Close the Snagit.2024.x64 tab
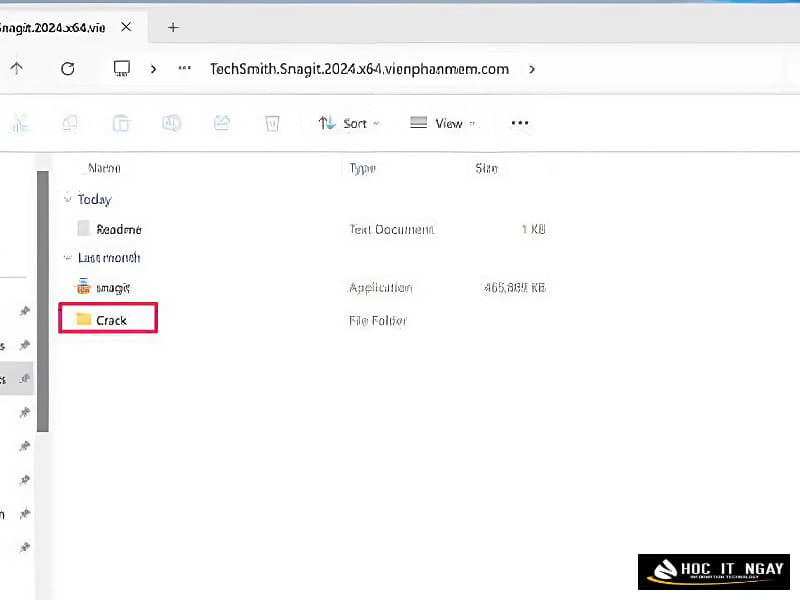Image resolution: width=800 pixels, height=600 pixels. [126, 27]
